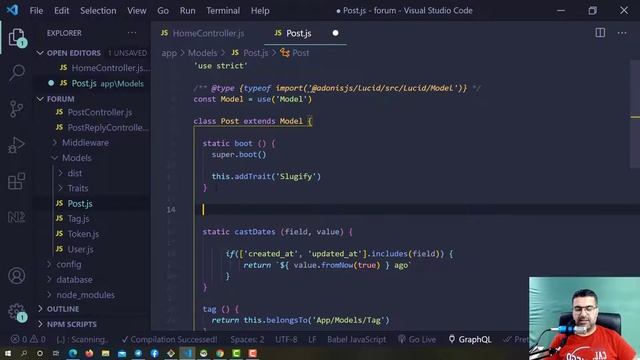This screenshot has width=640, height=360.
Task: Open the Mail app from taskbar
Action: coord(122,353)
